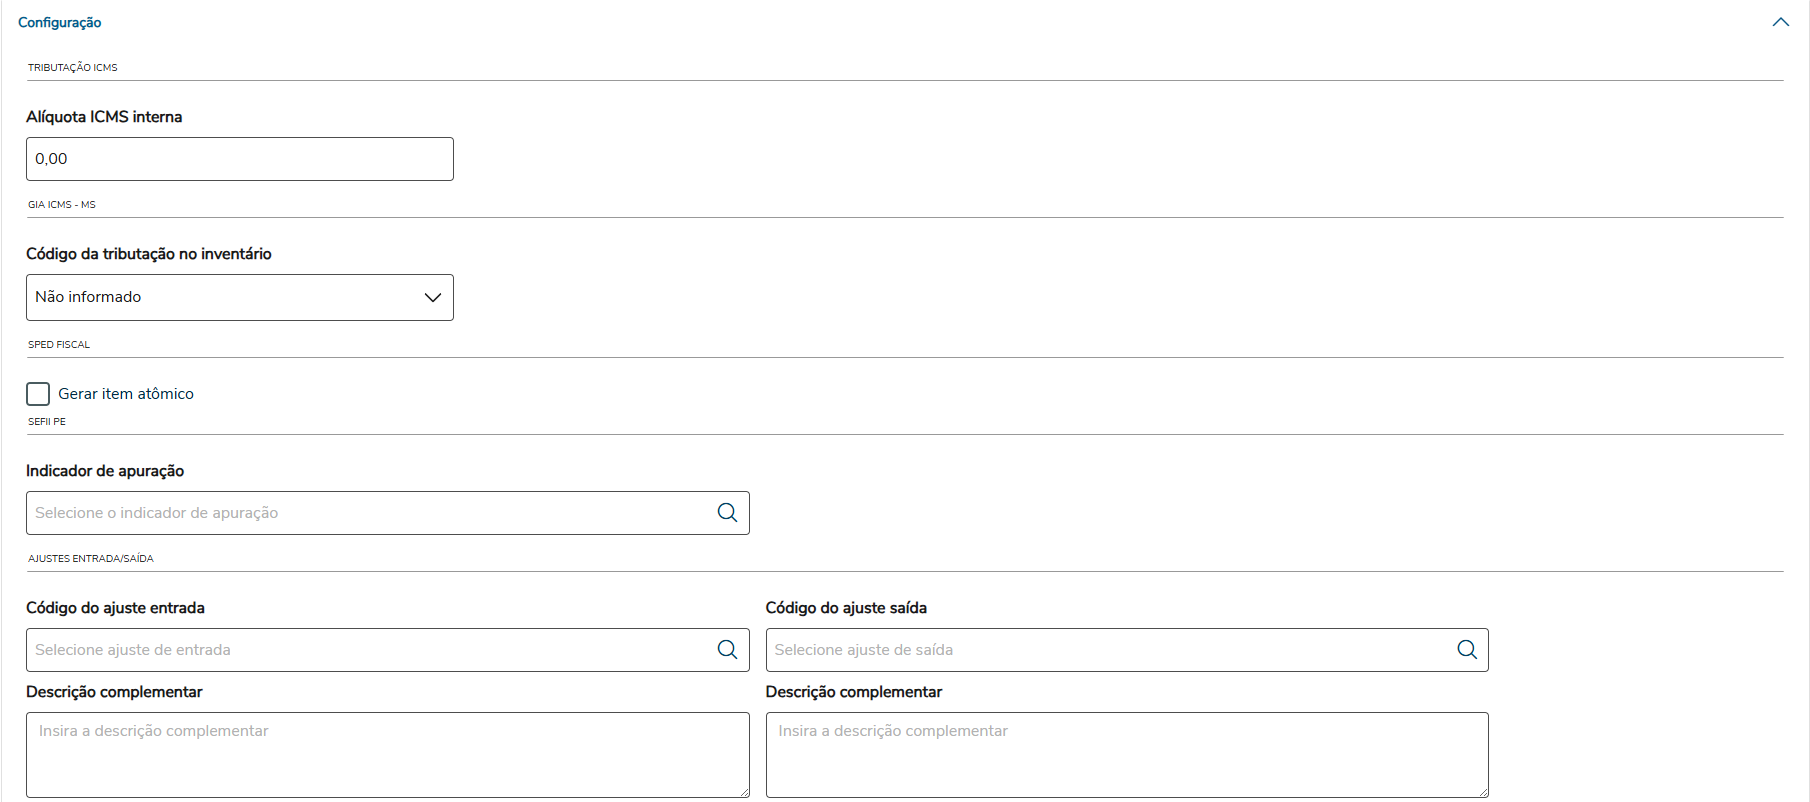Viewport: 1810px width, 802px height.
Task: Click search icon in Indicador de apuração
Action: (x=727, y=513)
